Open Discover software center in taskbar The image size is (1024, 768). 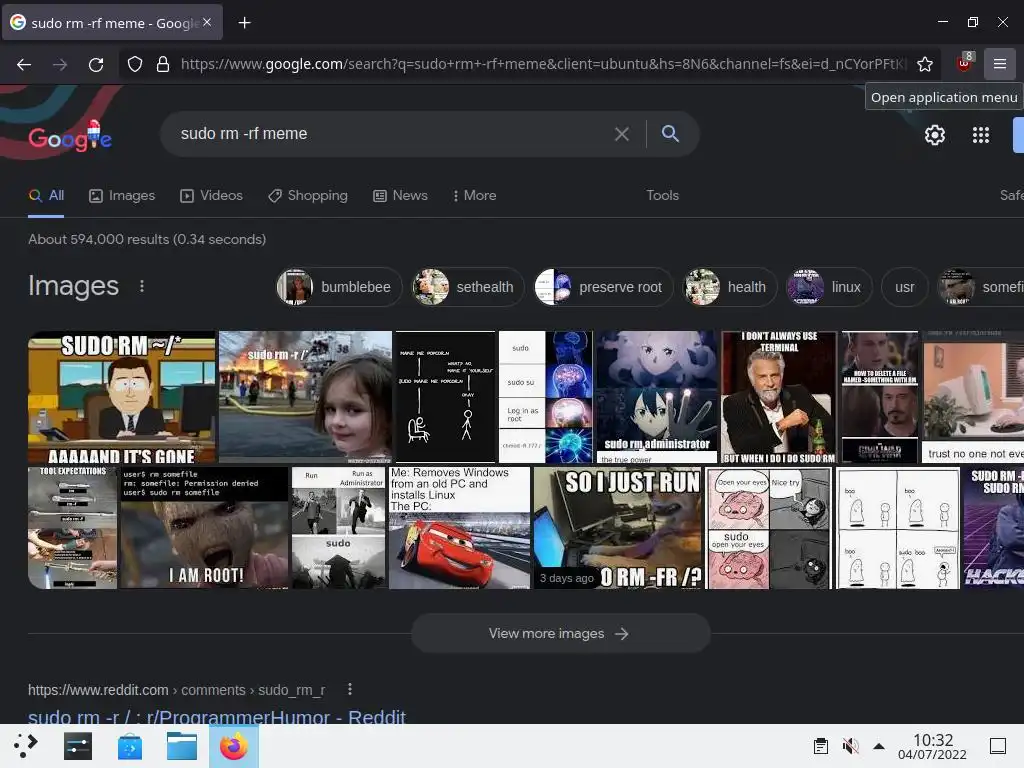(129, 746)
